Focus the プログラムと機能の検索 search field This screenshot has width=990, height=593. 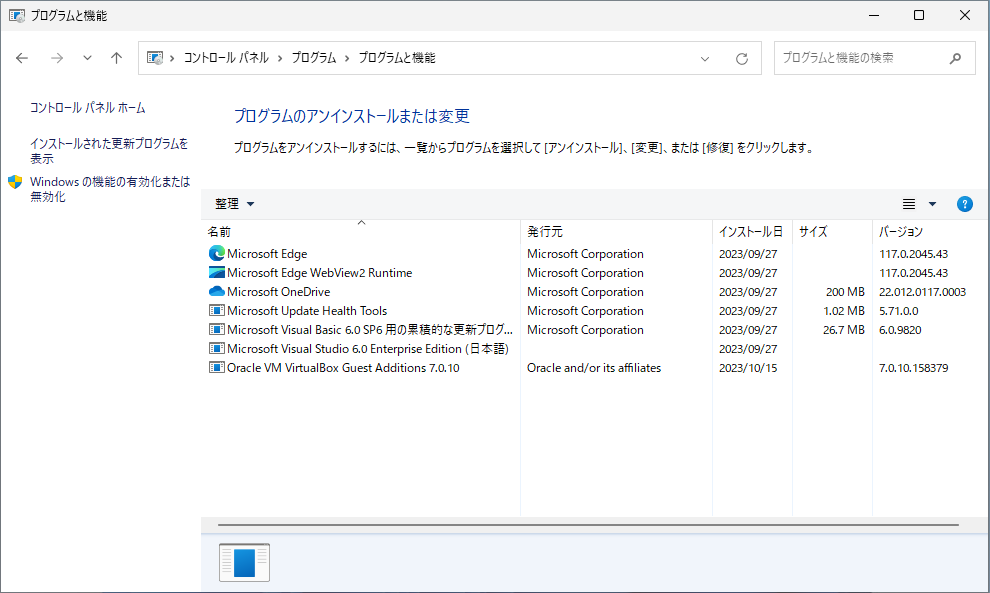874,58
